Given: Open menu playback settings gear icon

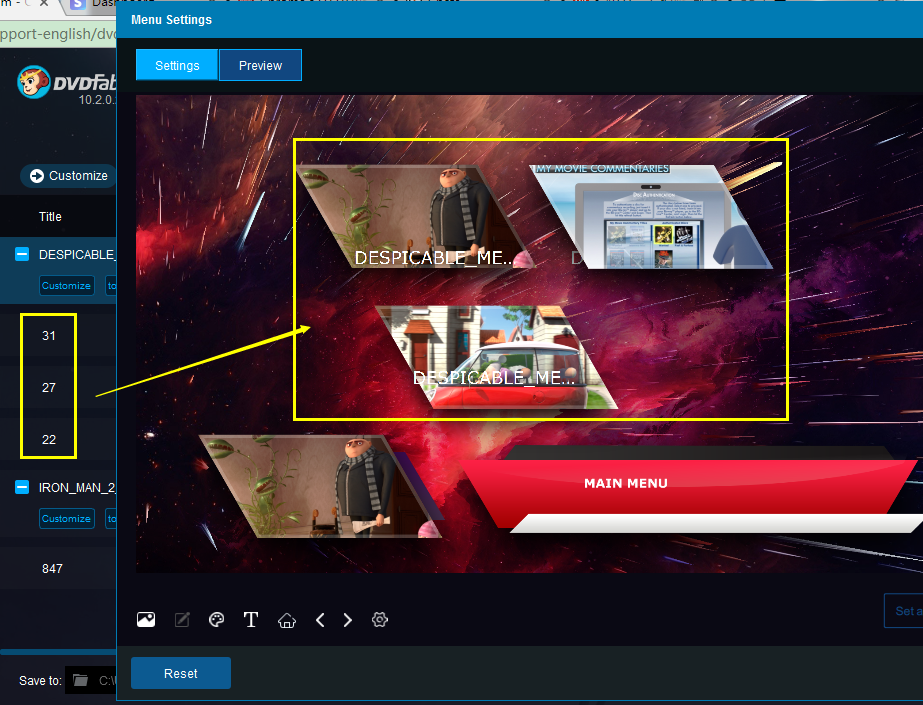Looking at the screenshot, I should (380, 620).
